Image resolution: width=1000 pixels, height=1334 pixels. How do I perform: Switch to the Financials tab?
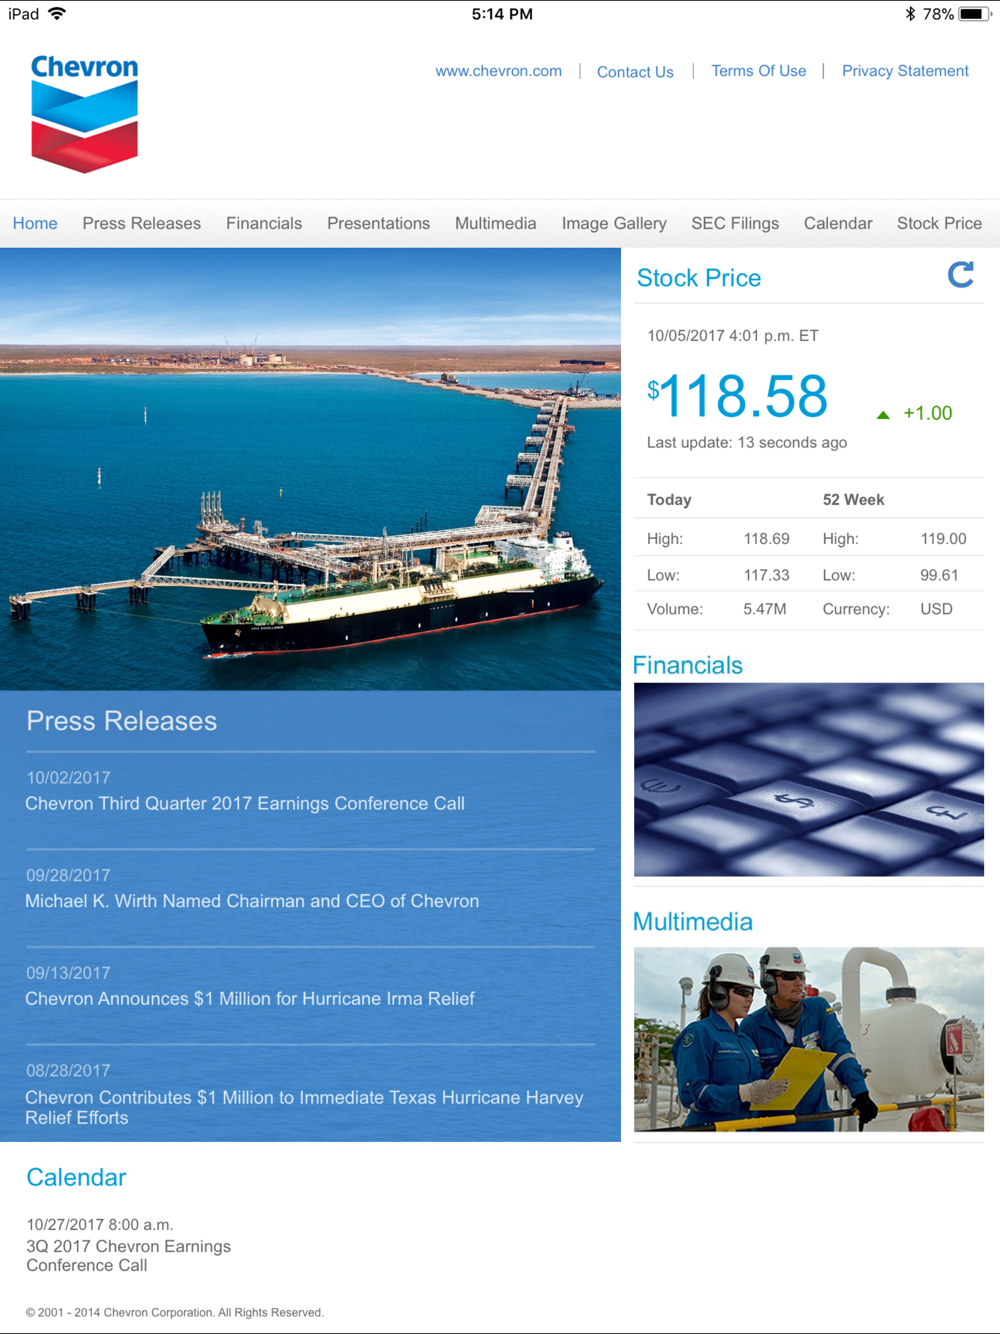coord(263,223)
